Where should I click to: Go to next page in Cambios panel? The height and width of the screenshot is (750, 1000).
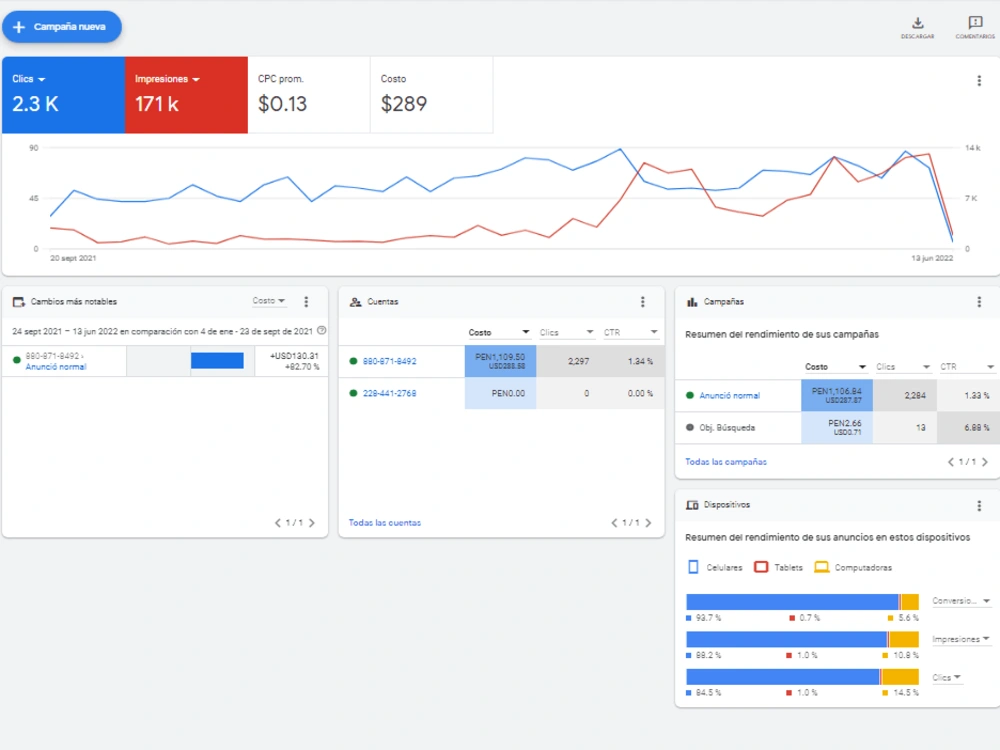click(x=312, y=523)
